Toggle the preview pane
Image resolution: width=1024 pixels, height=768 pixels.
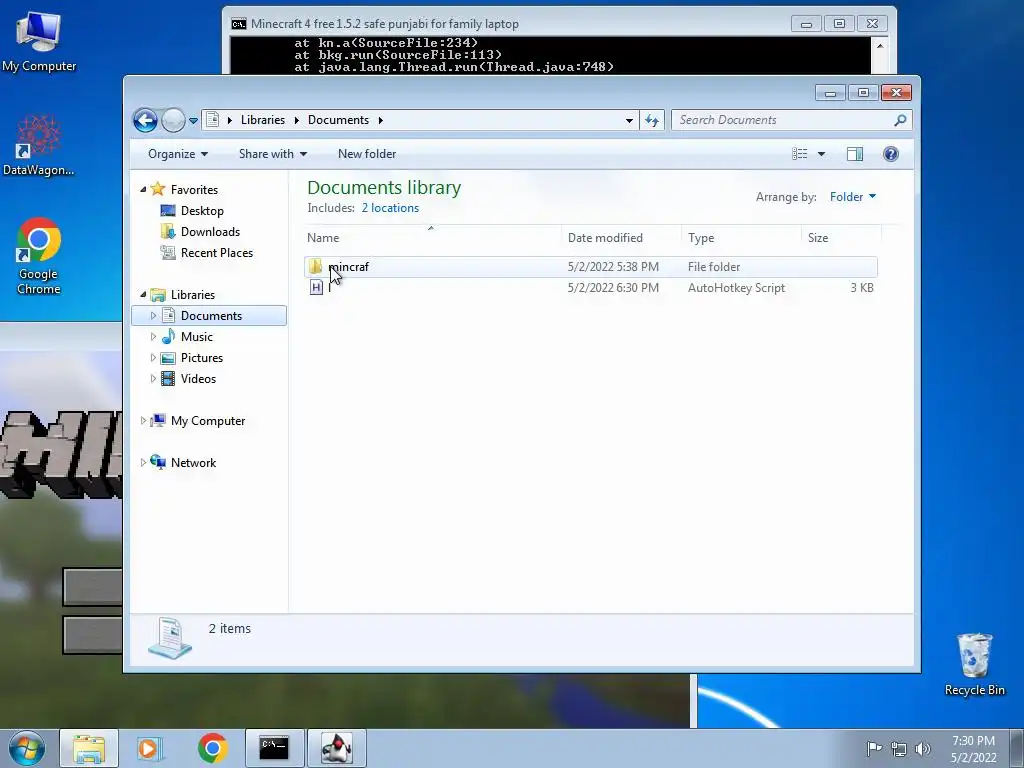pos(855,154)
